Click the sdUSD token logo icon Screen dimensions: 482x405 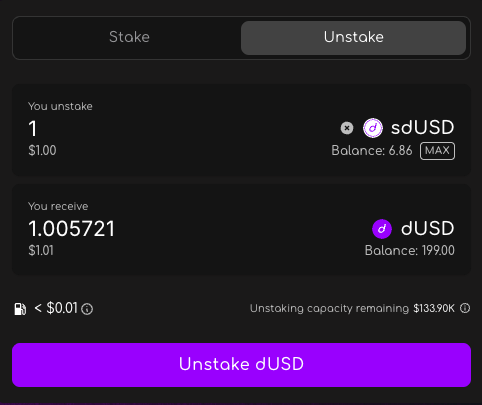click(x=373, y=128)
